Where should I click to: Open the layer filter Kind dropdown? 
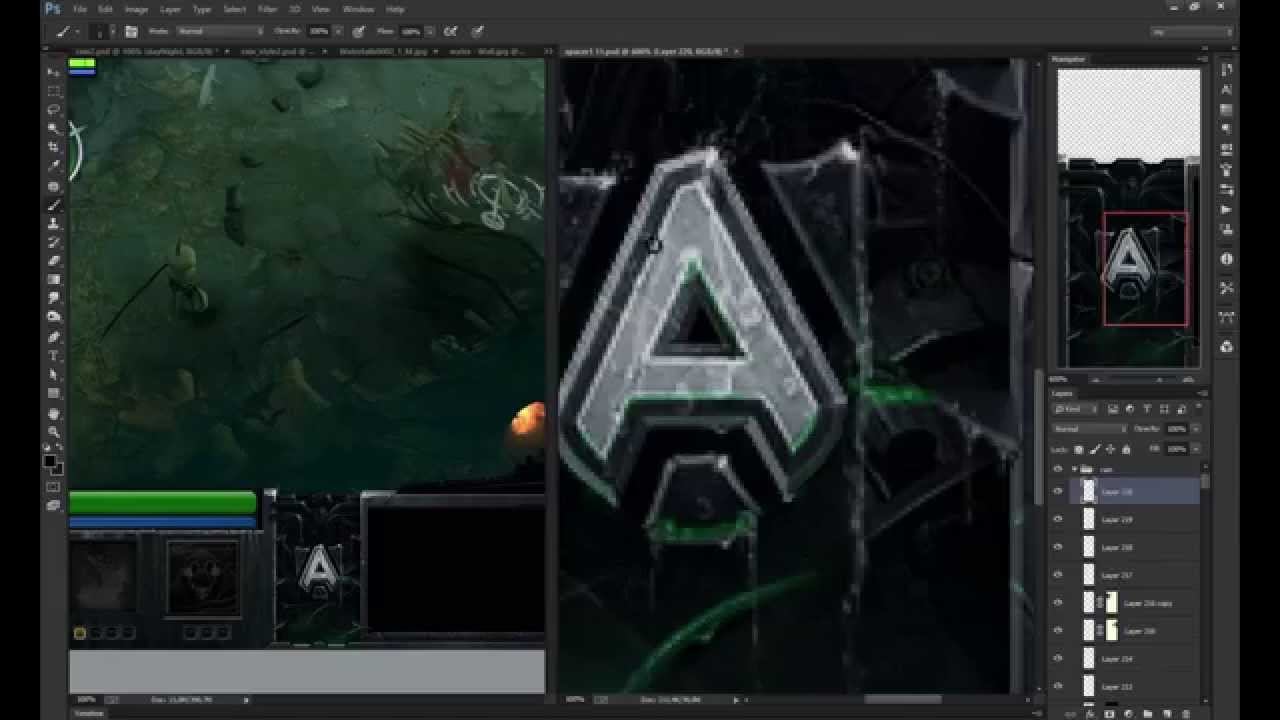pyautogui.click(x=1075, y=409)
